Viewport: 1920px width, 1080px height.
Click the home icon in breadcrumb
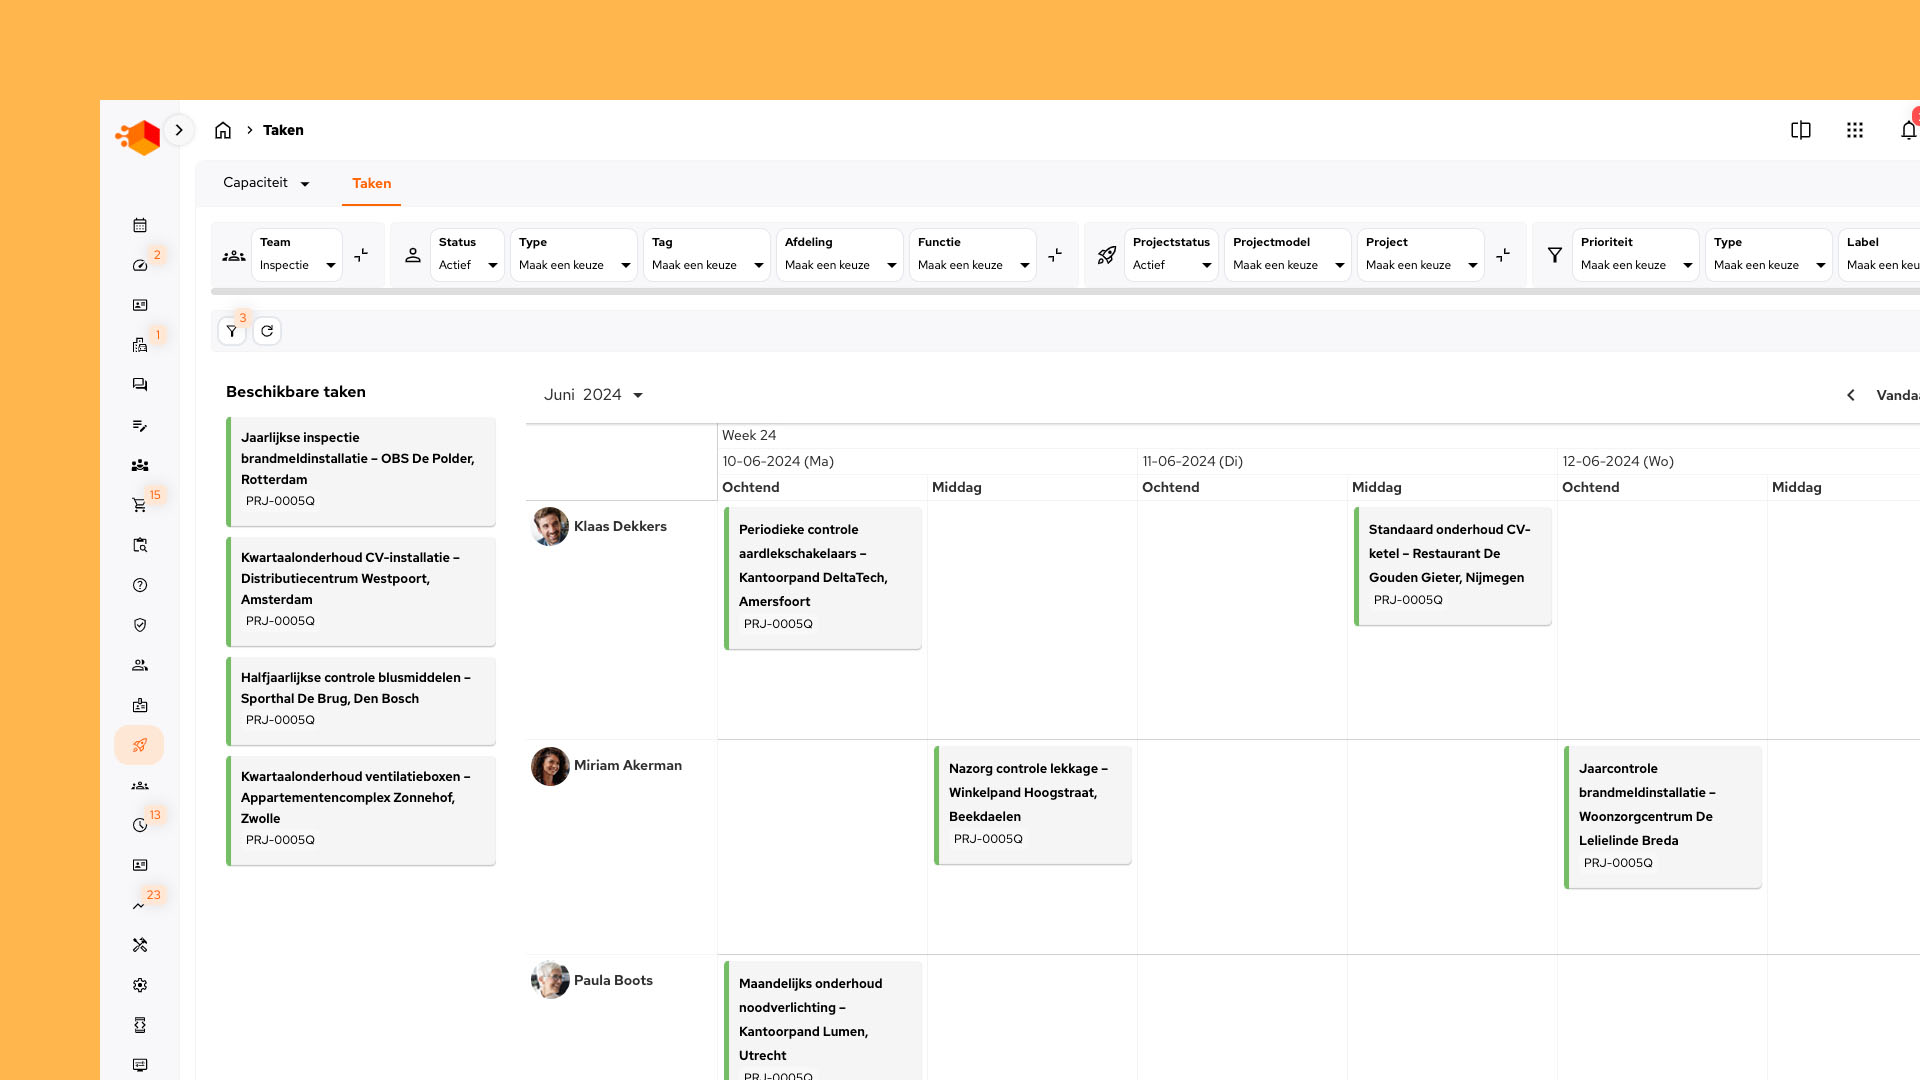point(223,130)
